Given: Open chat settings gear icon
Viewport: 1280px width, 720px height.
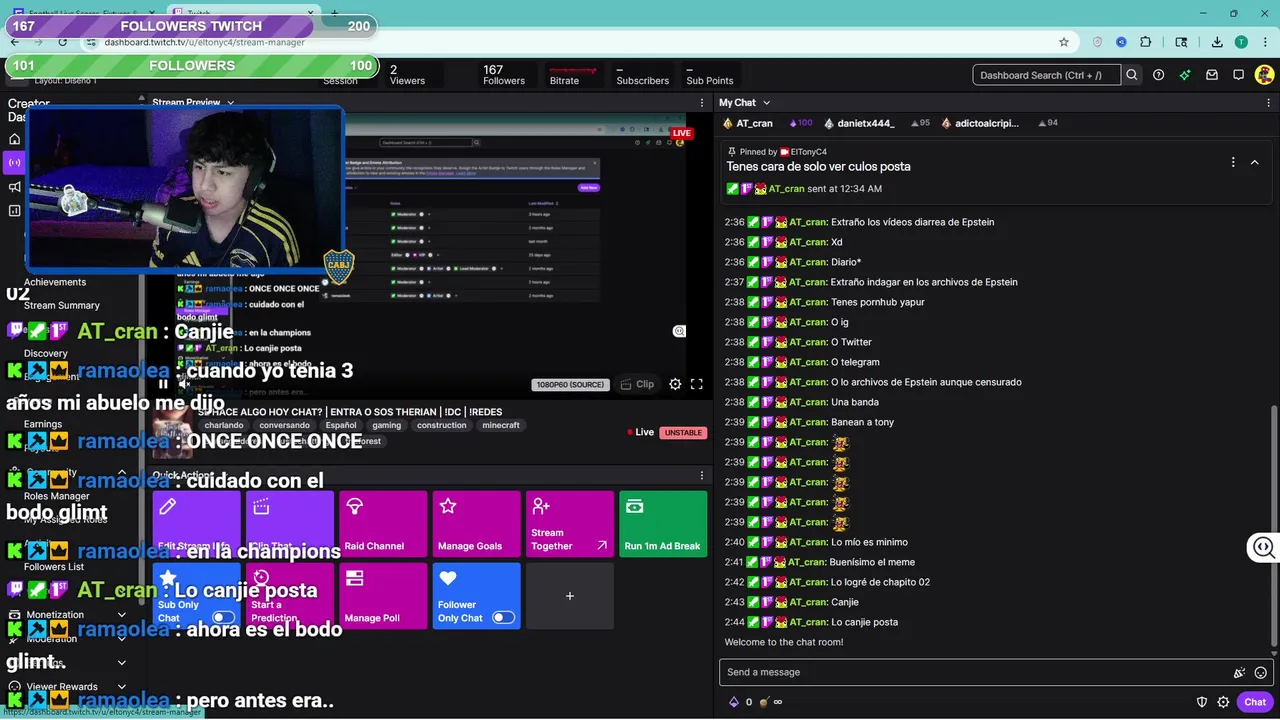Looking at the screenshot, I should [x=1223, y=702].
